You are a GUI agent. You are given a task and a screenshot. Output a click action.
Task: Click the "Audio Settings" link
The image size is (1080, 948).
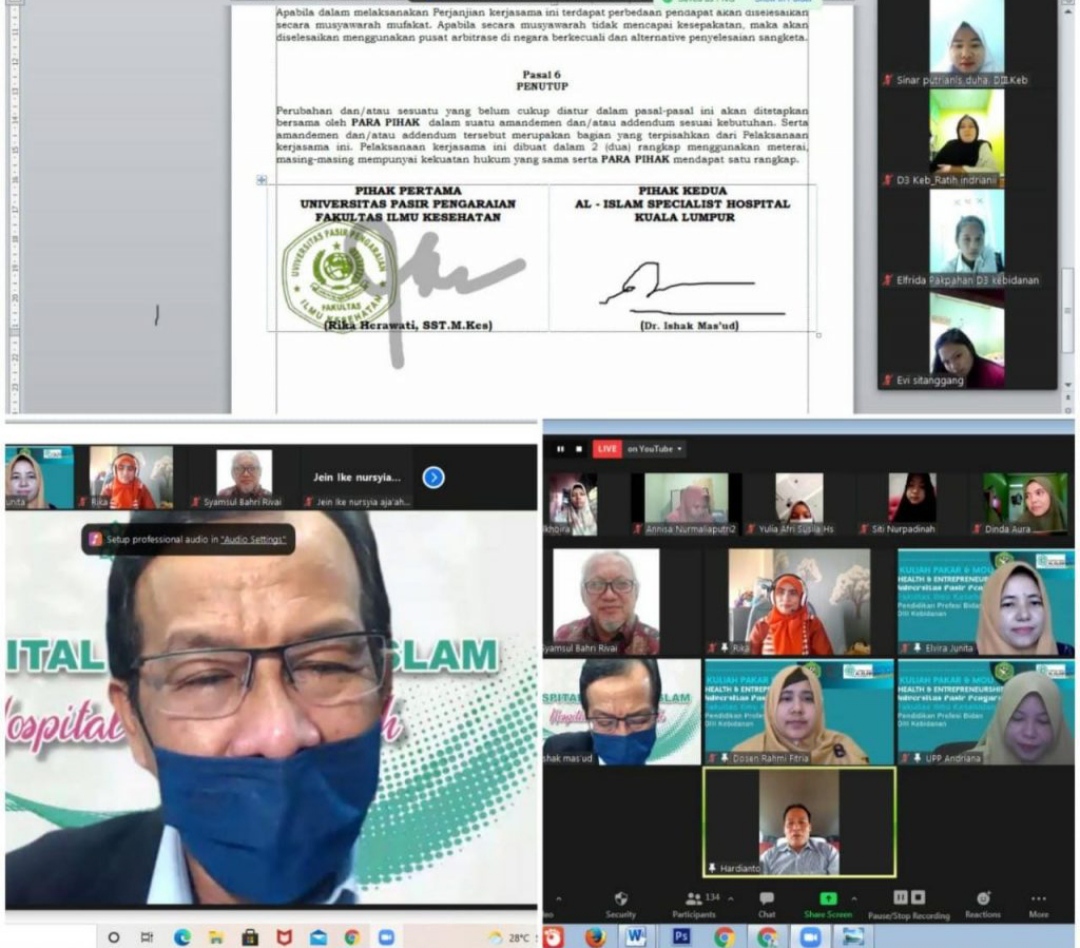coord(253,540)
